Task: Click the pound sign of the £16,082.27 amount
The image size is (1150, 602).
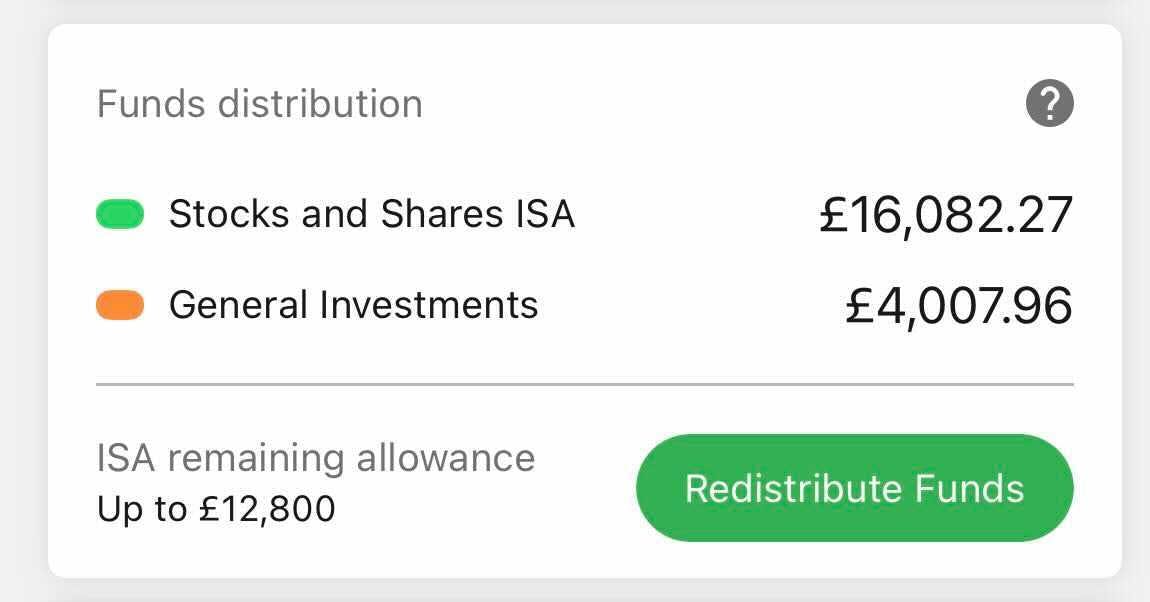Action: point(834,216)
